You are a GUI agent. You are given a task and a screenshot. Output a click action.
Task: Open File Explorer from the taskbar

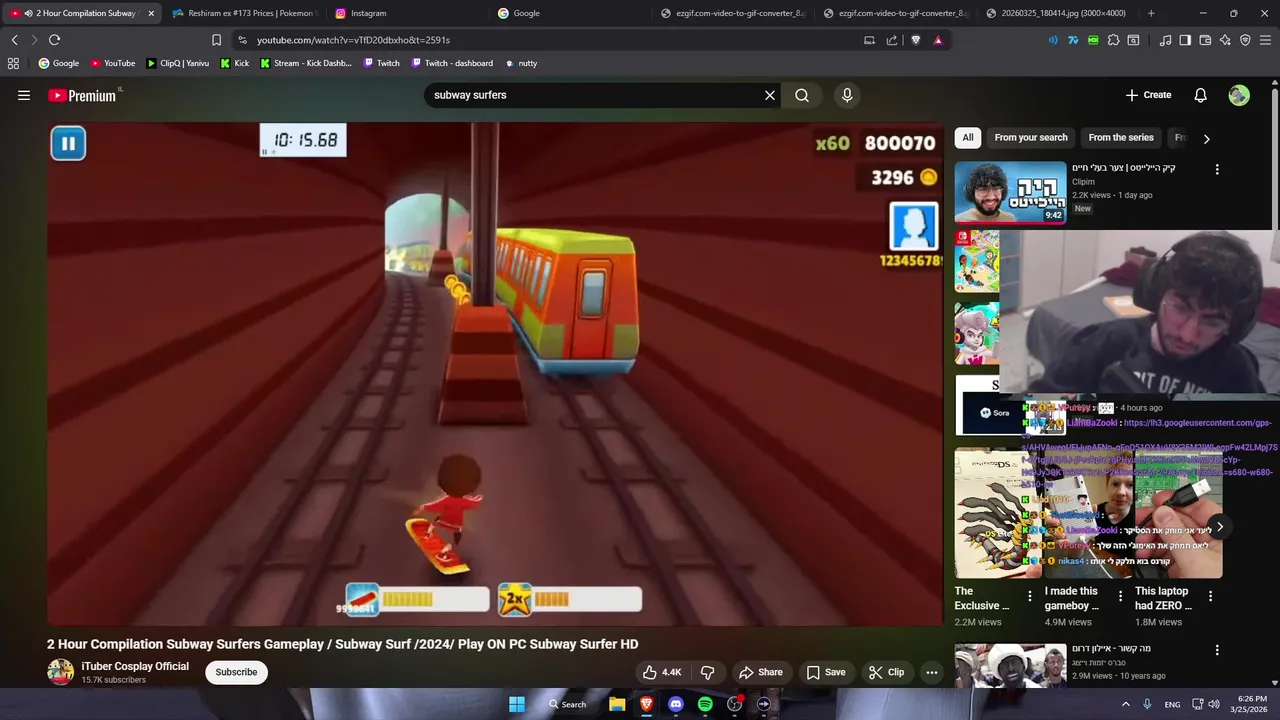point(617,704)
